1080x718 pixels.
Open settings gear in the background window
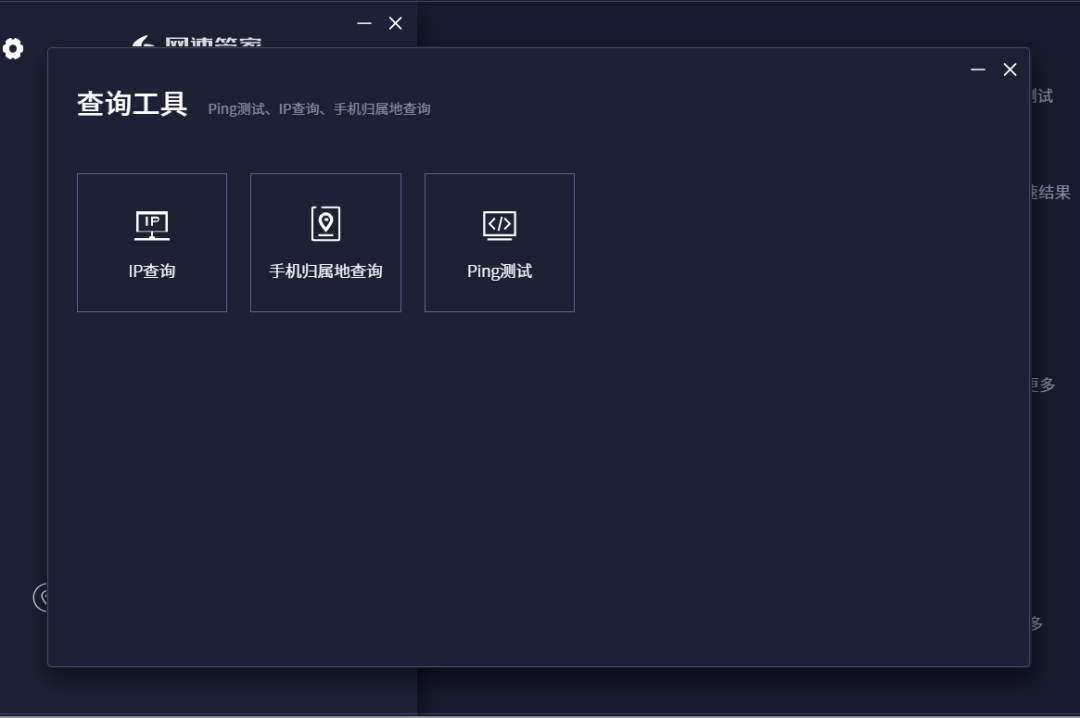click(13, 48)
